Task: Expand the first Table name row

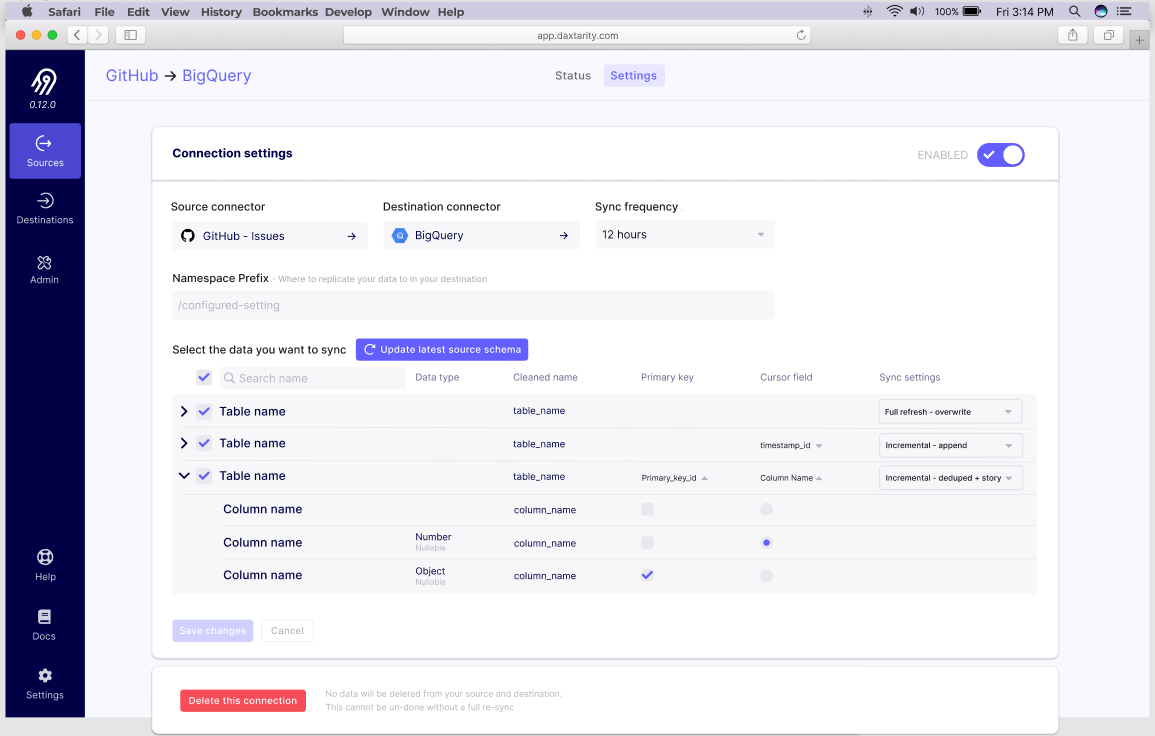Action: (x=184, y=411)
